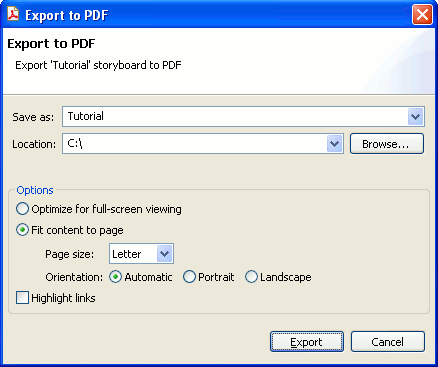438x367 pixels.
Task: Expand the Location dropdown arrow
Action: pyautogui.click(x=334, y=144)
